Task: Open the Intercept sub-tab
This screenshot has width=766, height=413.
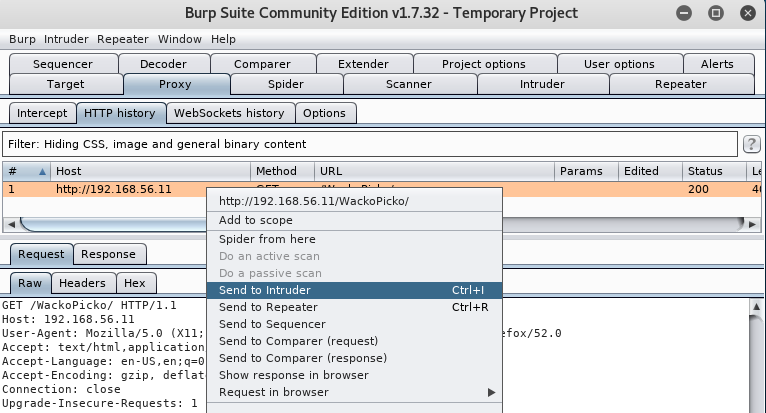Action: click(x=43, y=113)
